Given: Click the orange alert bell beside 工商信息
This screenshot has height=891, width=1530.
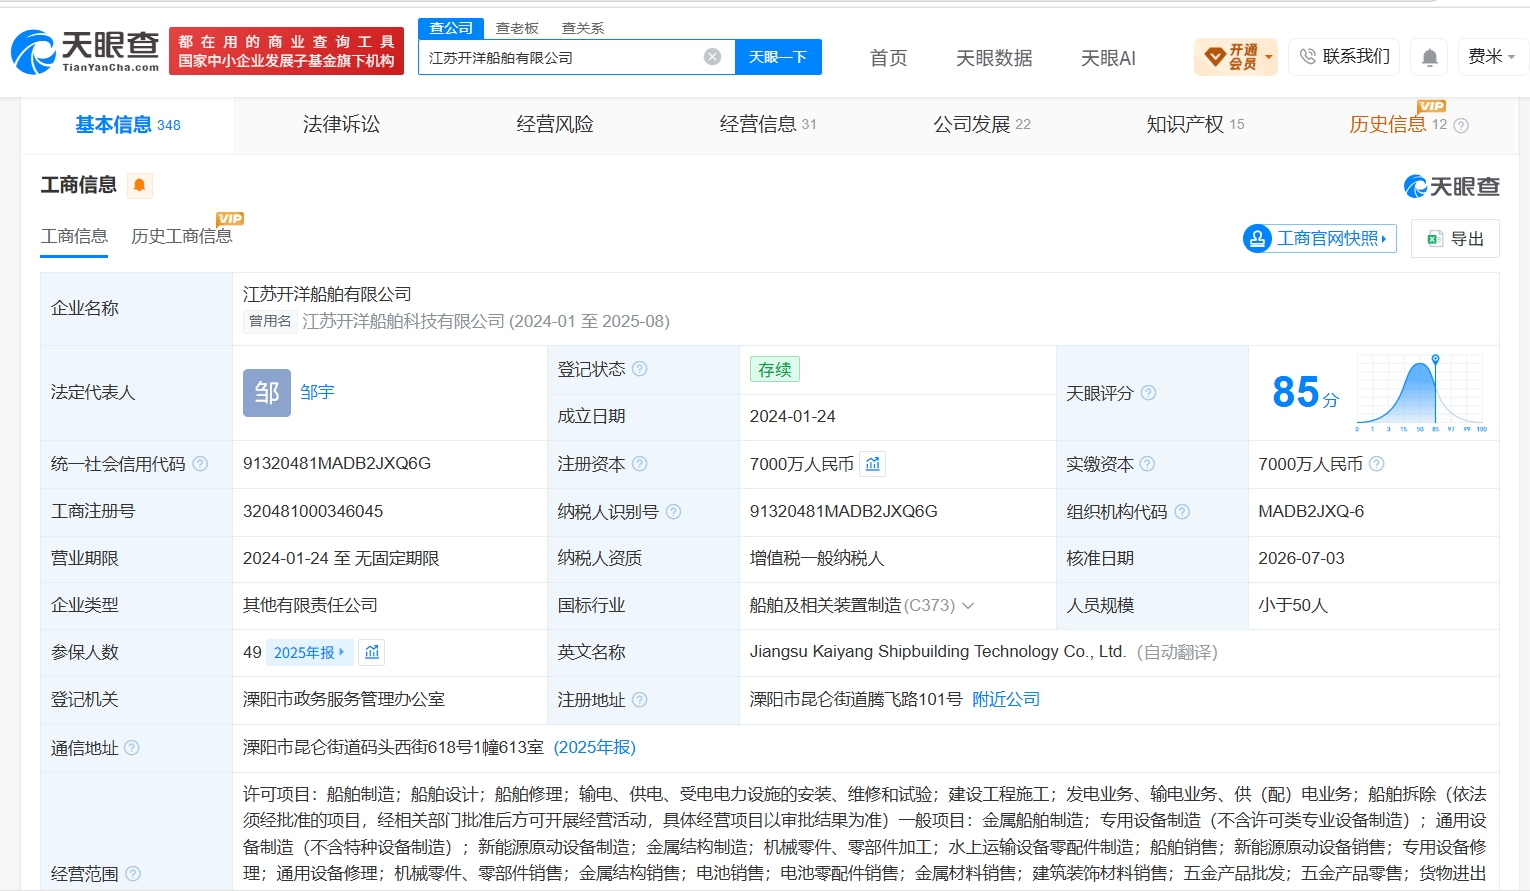Looking at the screenshot, I should click(139, 185).
